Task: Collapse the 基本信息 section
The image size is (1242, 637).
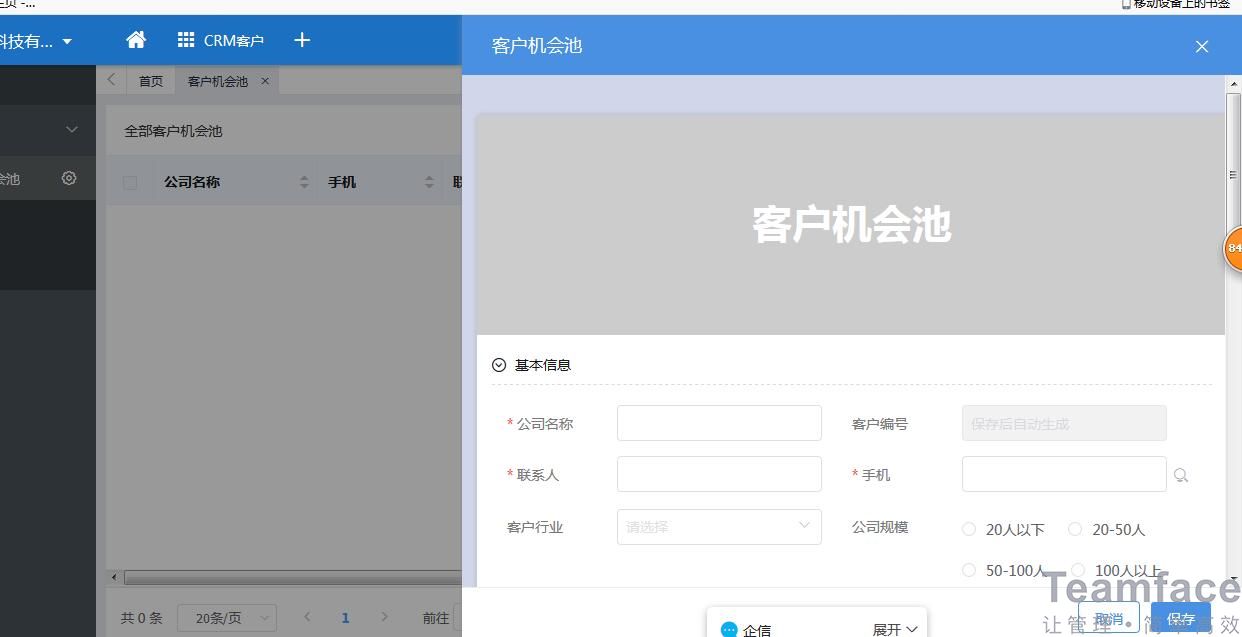Action: click(498, 364)
